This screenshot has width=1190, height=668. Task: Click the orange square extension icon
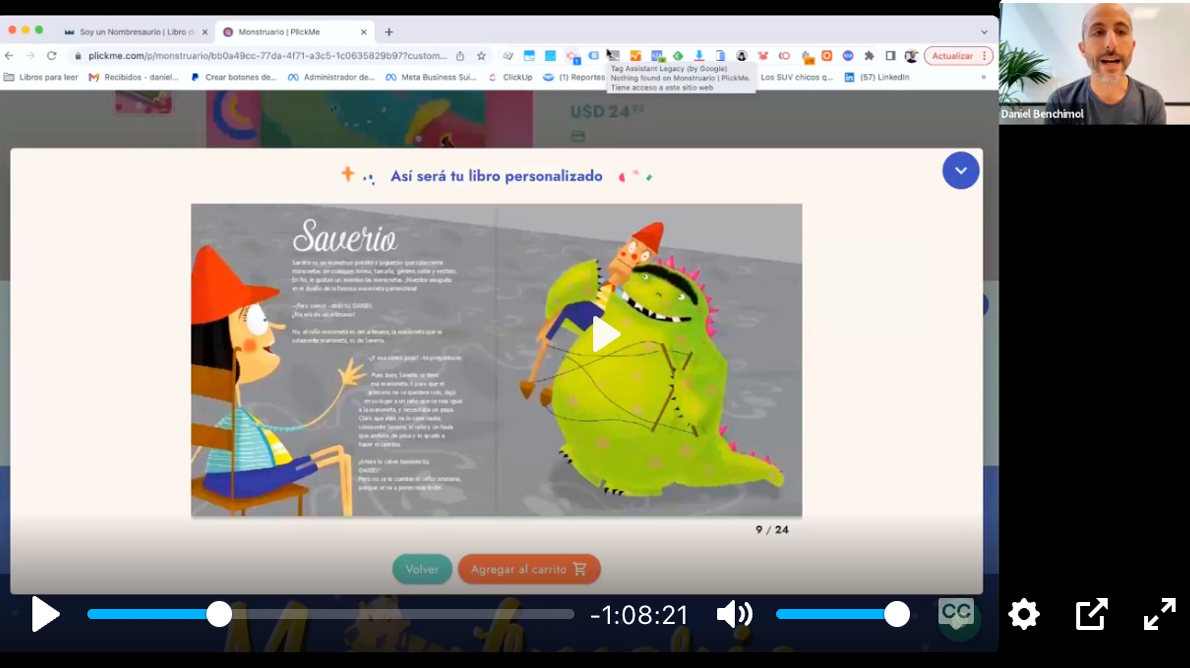[x=826, y=55]
